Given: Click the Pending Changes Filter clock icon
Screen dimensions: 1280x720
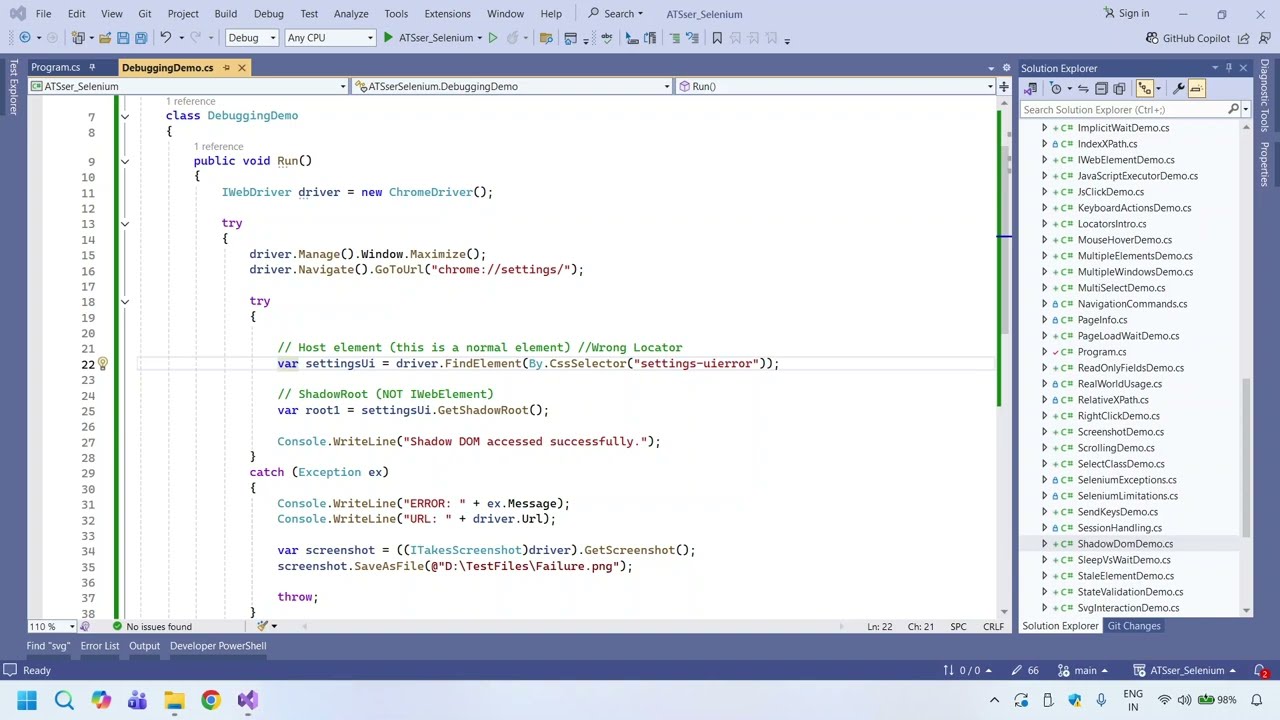Looking at the screenshot, I should pyautogui.click(x=1055, y=89).
